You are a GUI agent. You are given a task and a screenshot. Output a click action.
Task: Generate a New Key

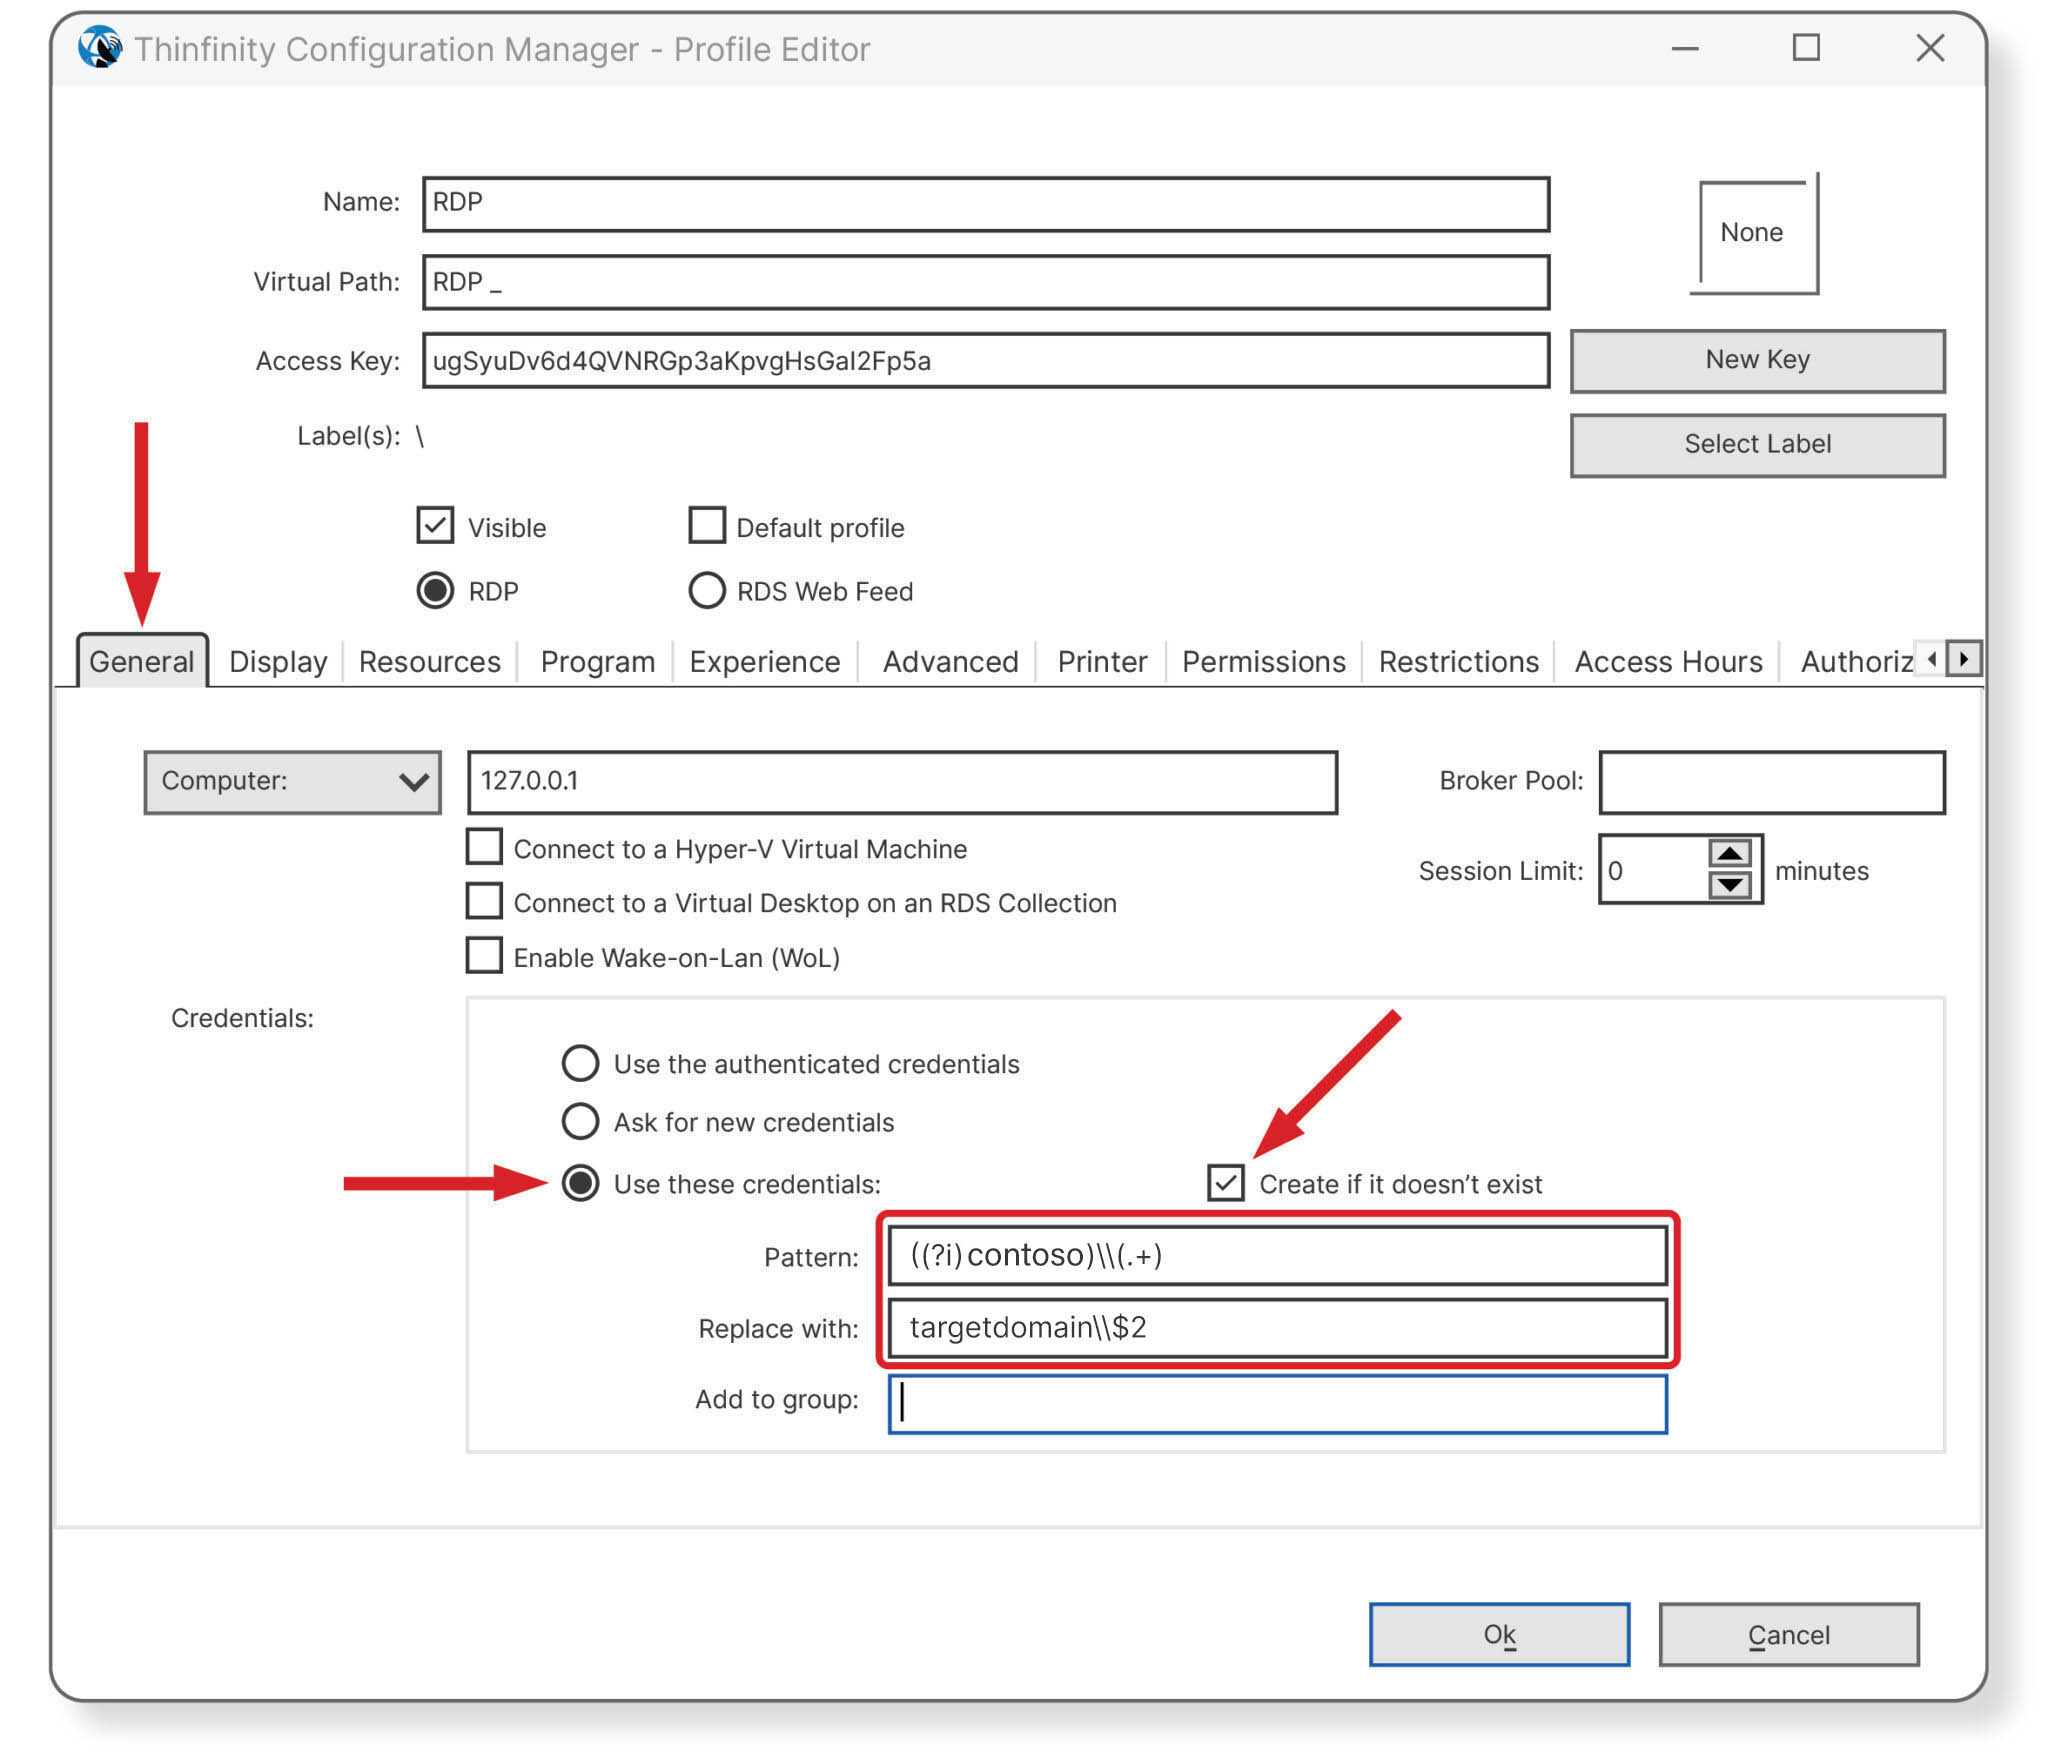click(x=1758, y=360)
